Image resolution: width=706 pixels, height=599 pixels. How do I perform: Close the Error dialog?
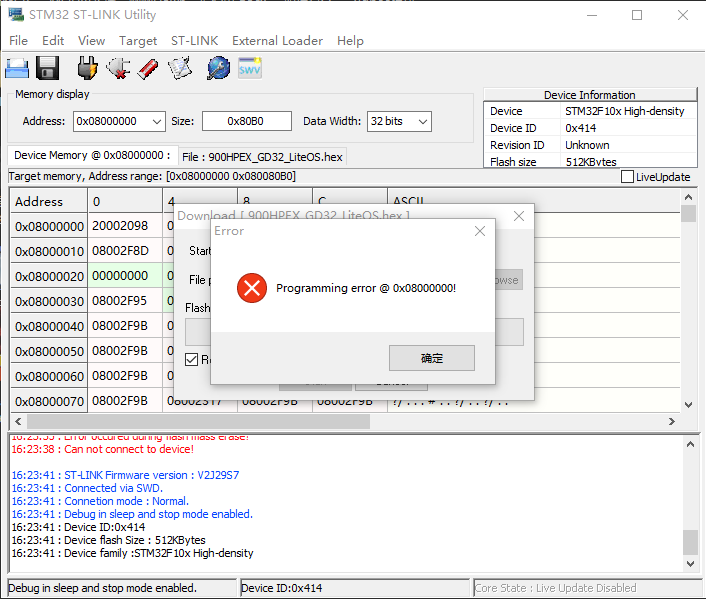point(480,231)
